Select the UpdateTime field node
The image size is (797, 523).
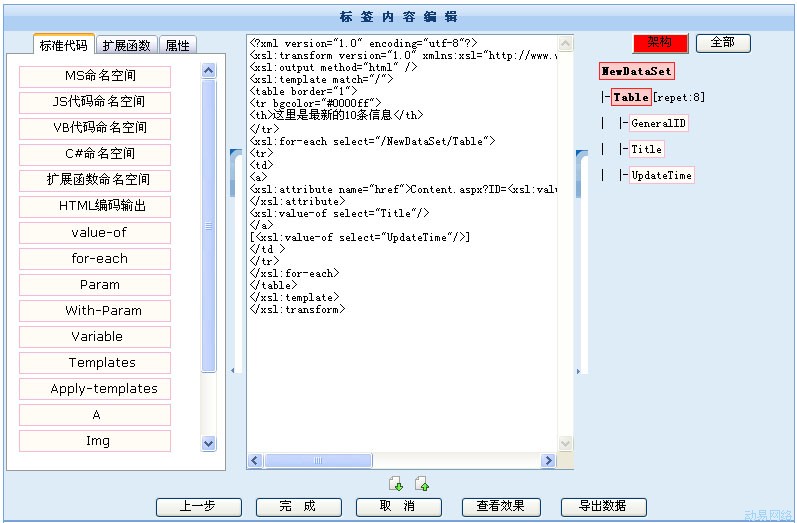point(662,175)
